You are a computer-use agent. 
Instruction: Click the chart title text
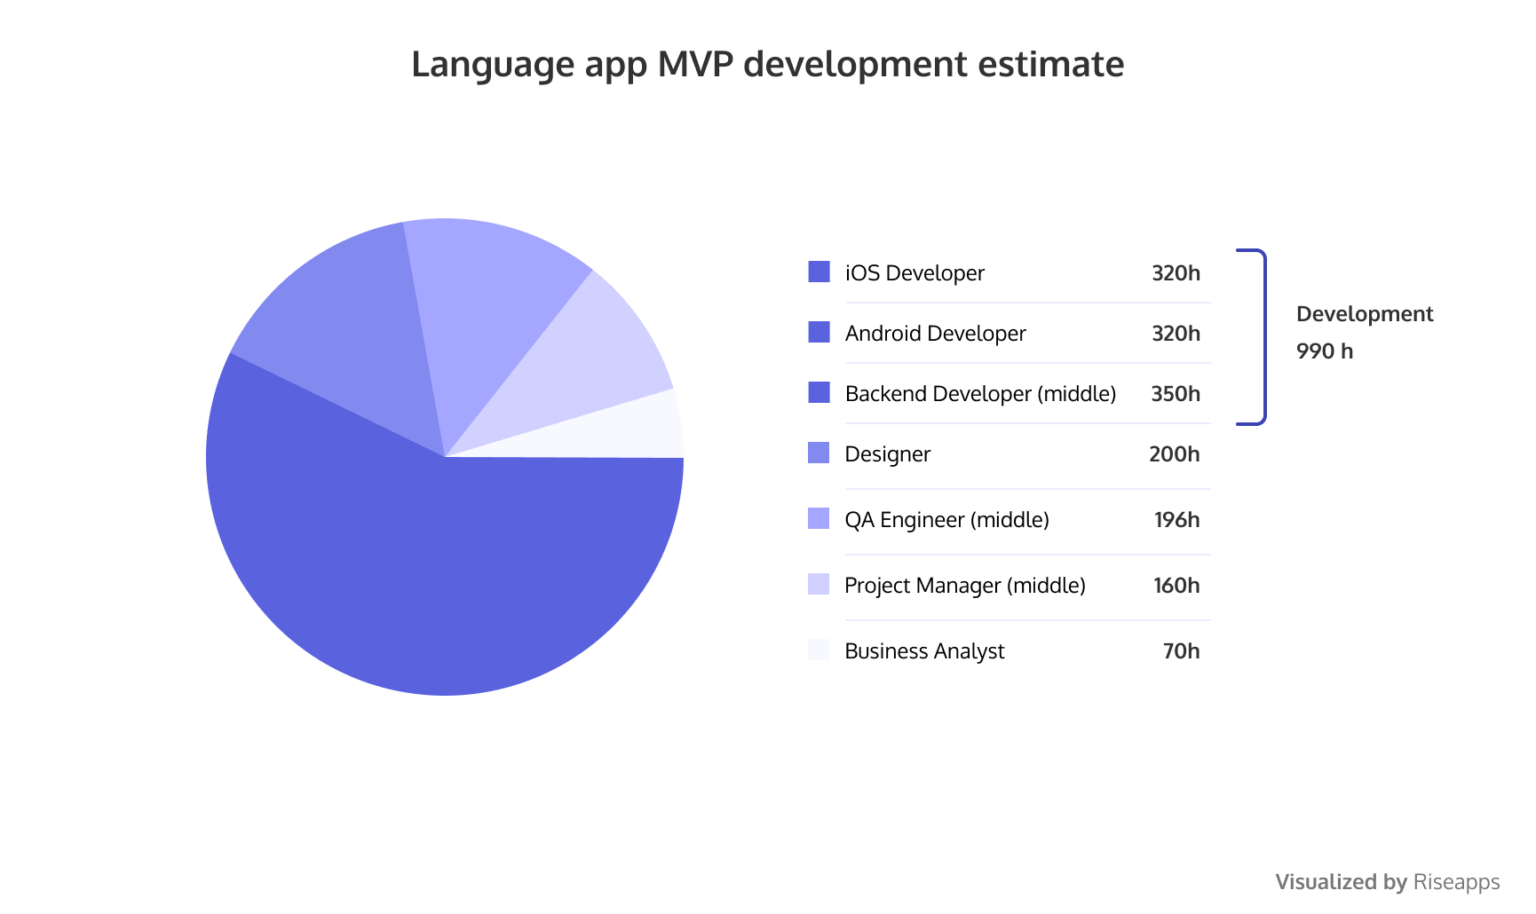(x=766, y=64)
